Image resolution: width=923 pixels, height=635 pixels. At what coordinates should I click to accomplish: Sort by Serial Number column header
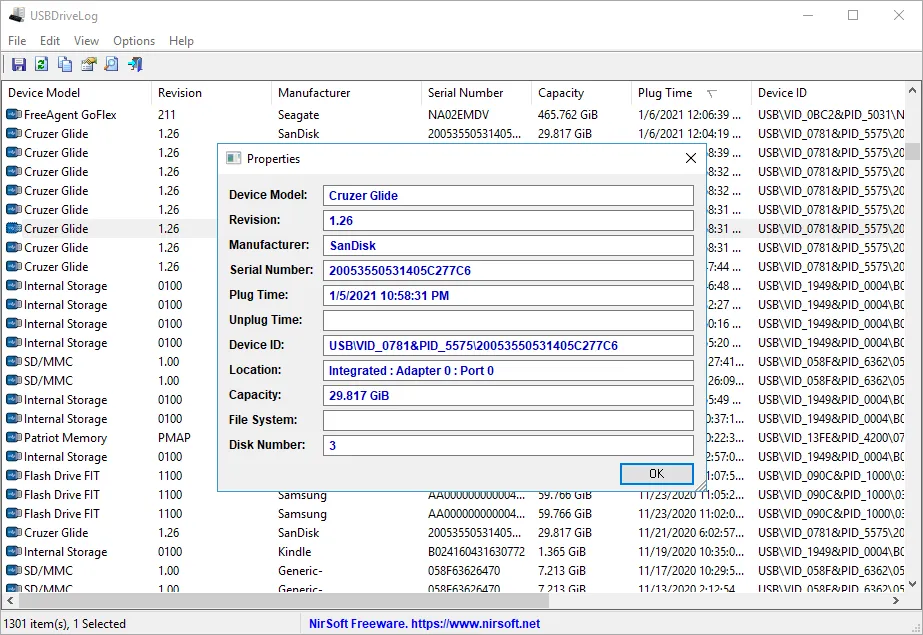(476, 92)
